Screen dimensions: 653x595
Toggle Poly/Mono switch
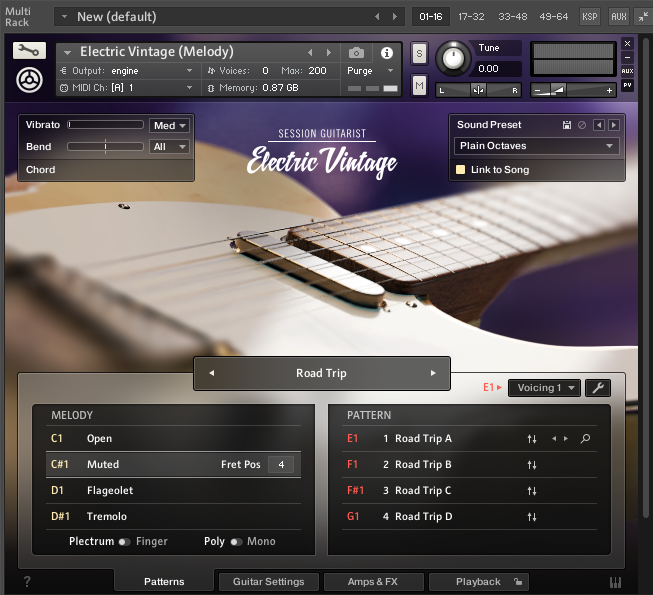click(x=236, y=542)
